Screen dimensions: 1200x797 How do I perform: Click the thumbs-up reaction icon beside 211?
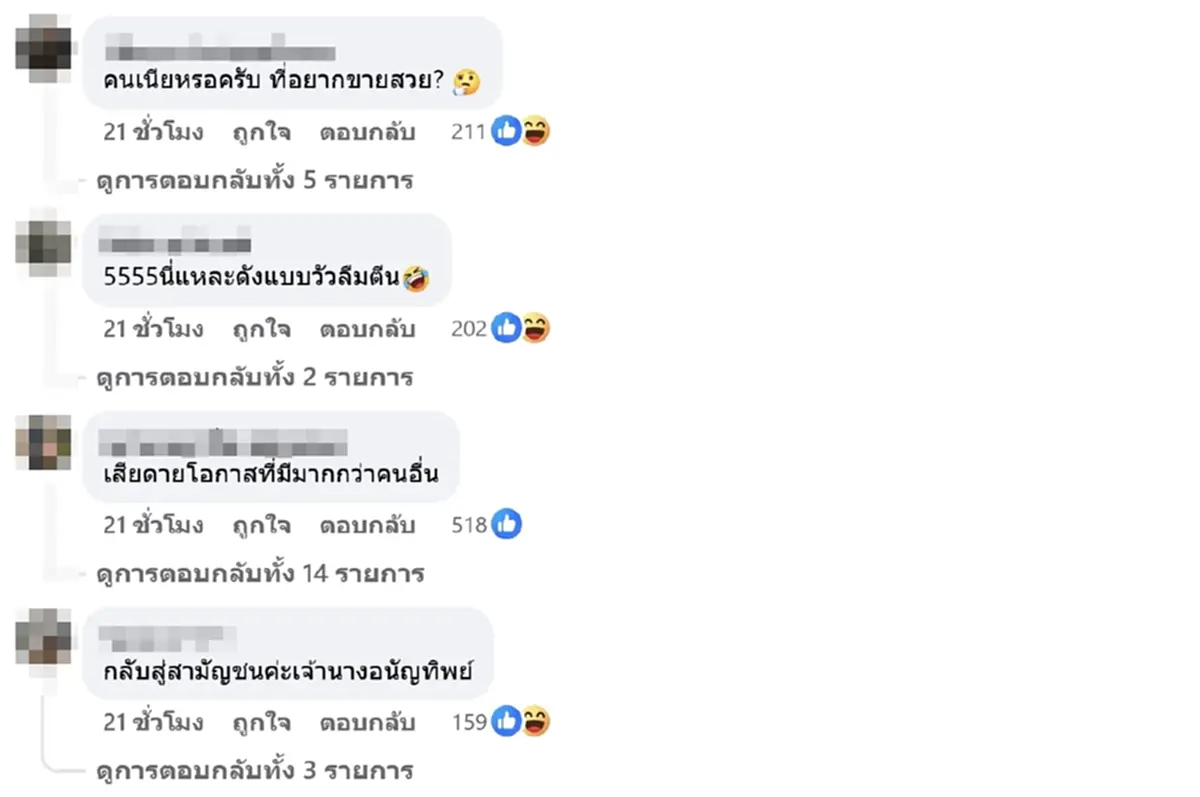click(506, 131)
